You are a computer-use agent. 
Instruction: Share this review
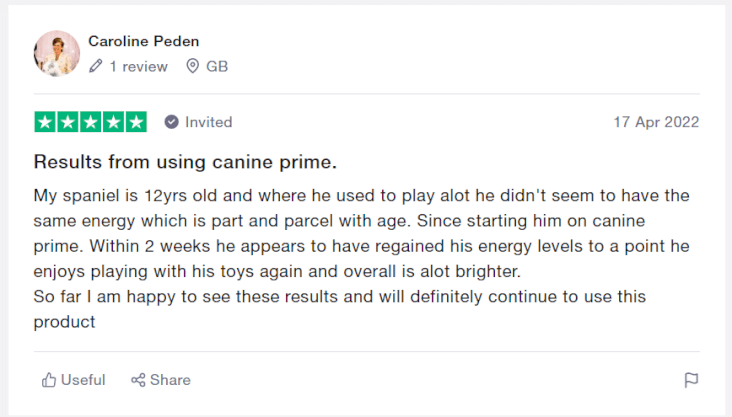pyautogui.click(x=161, y=380)
